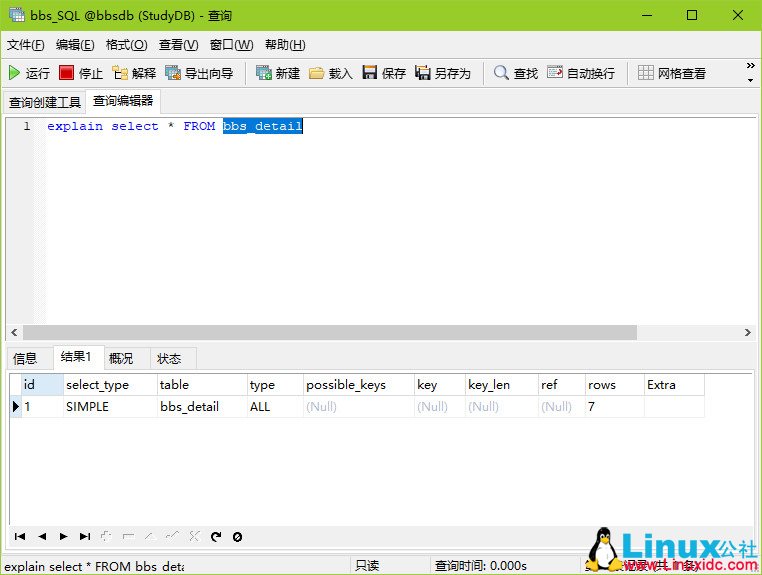Image resolution: width=762 pixels, height=575 pixels.
Task: Click the add record plus icon
Action: (x=106, y=536)
